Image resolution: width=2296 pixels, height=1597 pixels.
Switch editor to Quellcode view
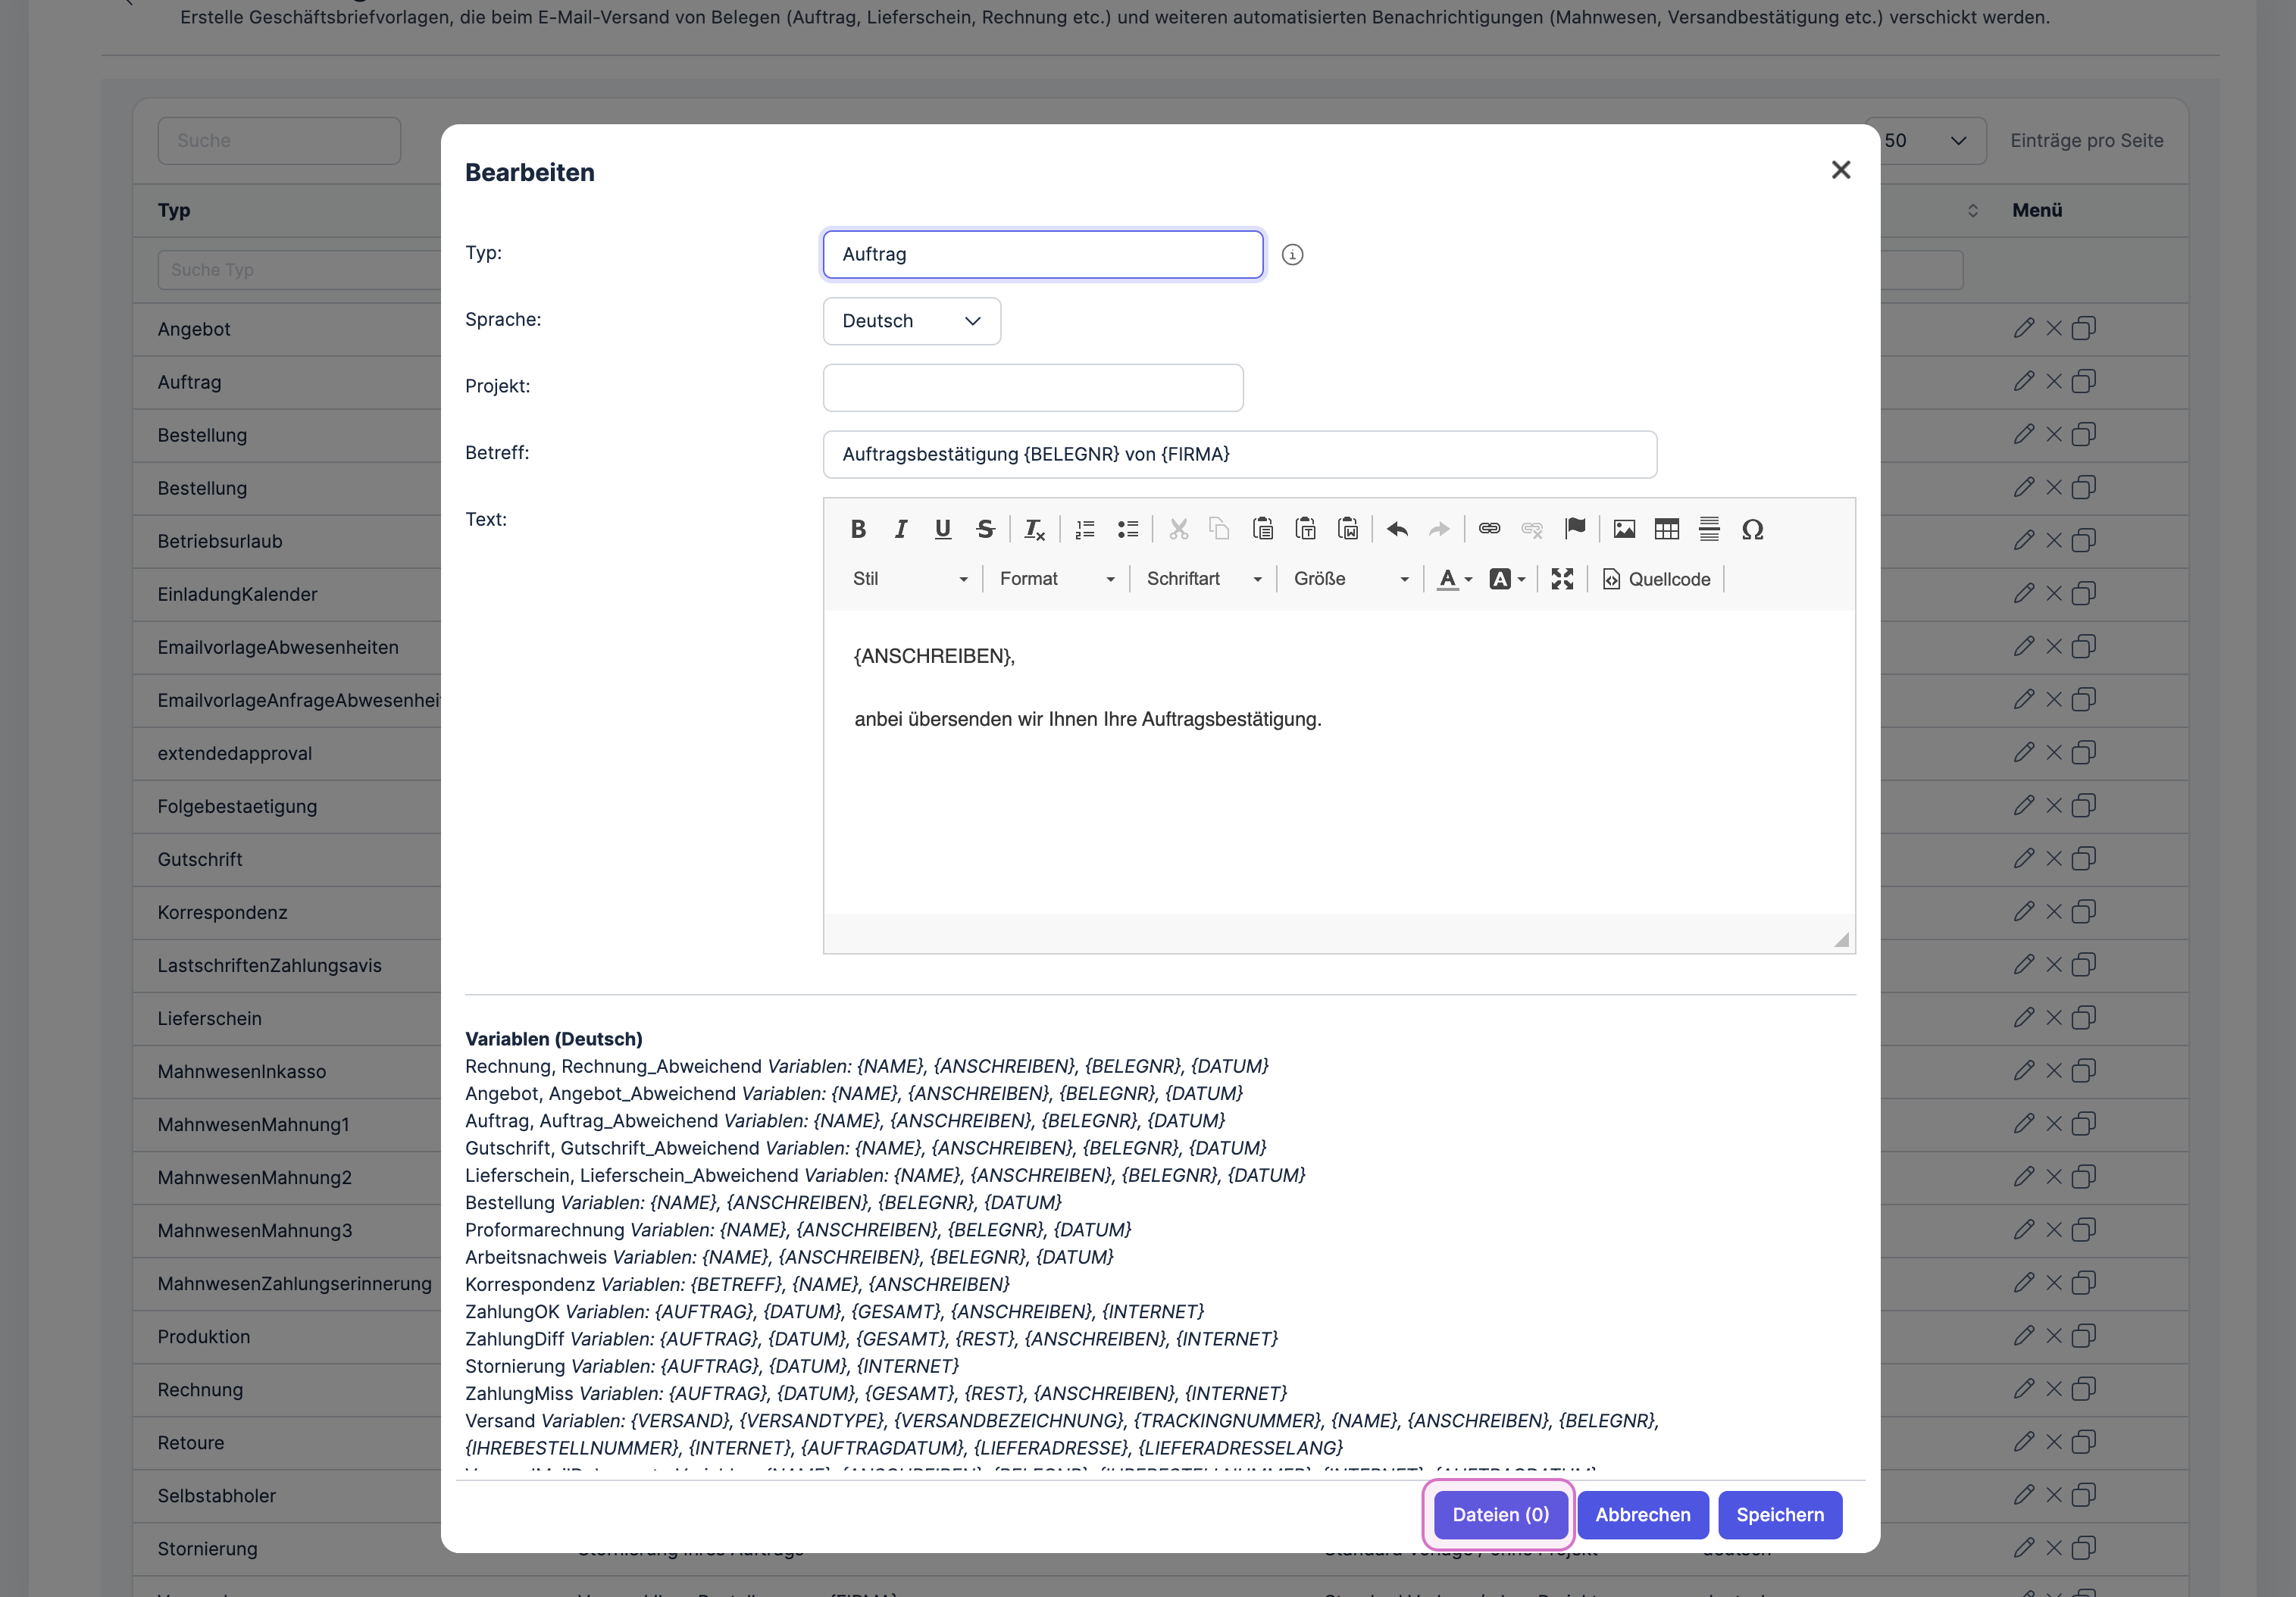(1656, 579)
